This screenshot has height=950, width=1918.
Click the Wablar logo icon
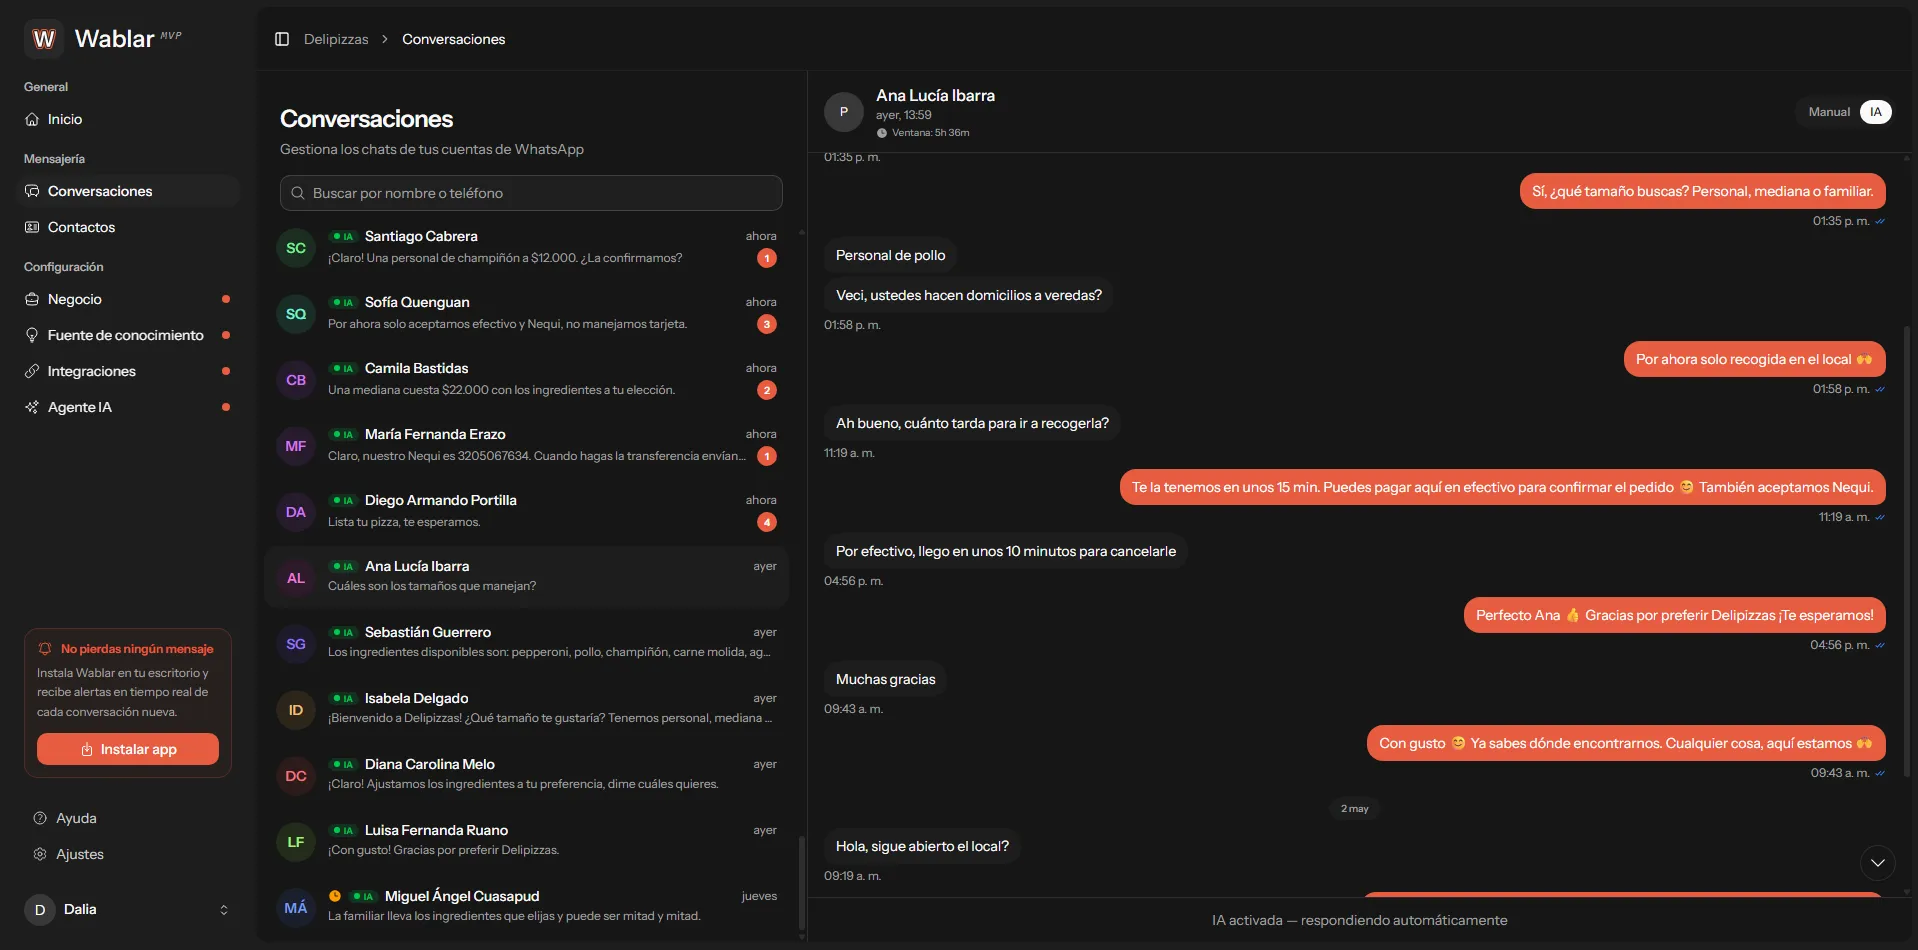click(44, 39)
